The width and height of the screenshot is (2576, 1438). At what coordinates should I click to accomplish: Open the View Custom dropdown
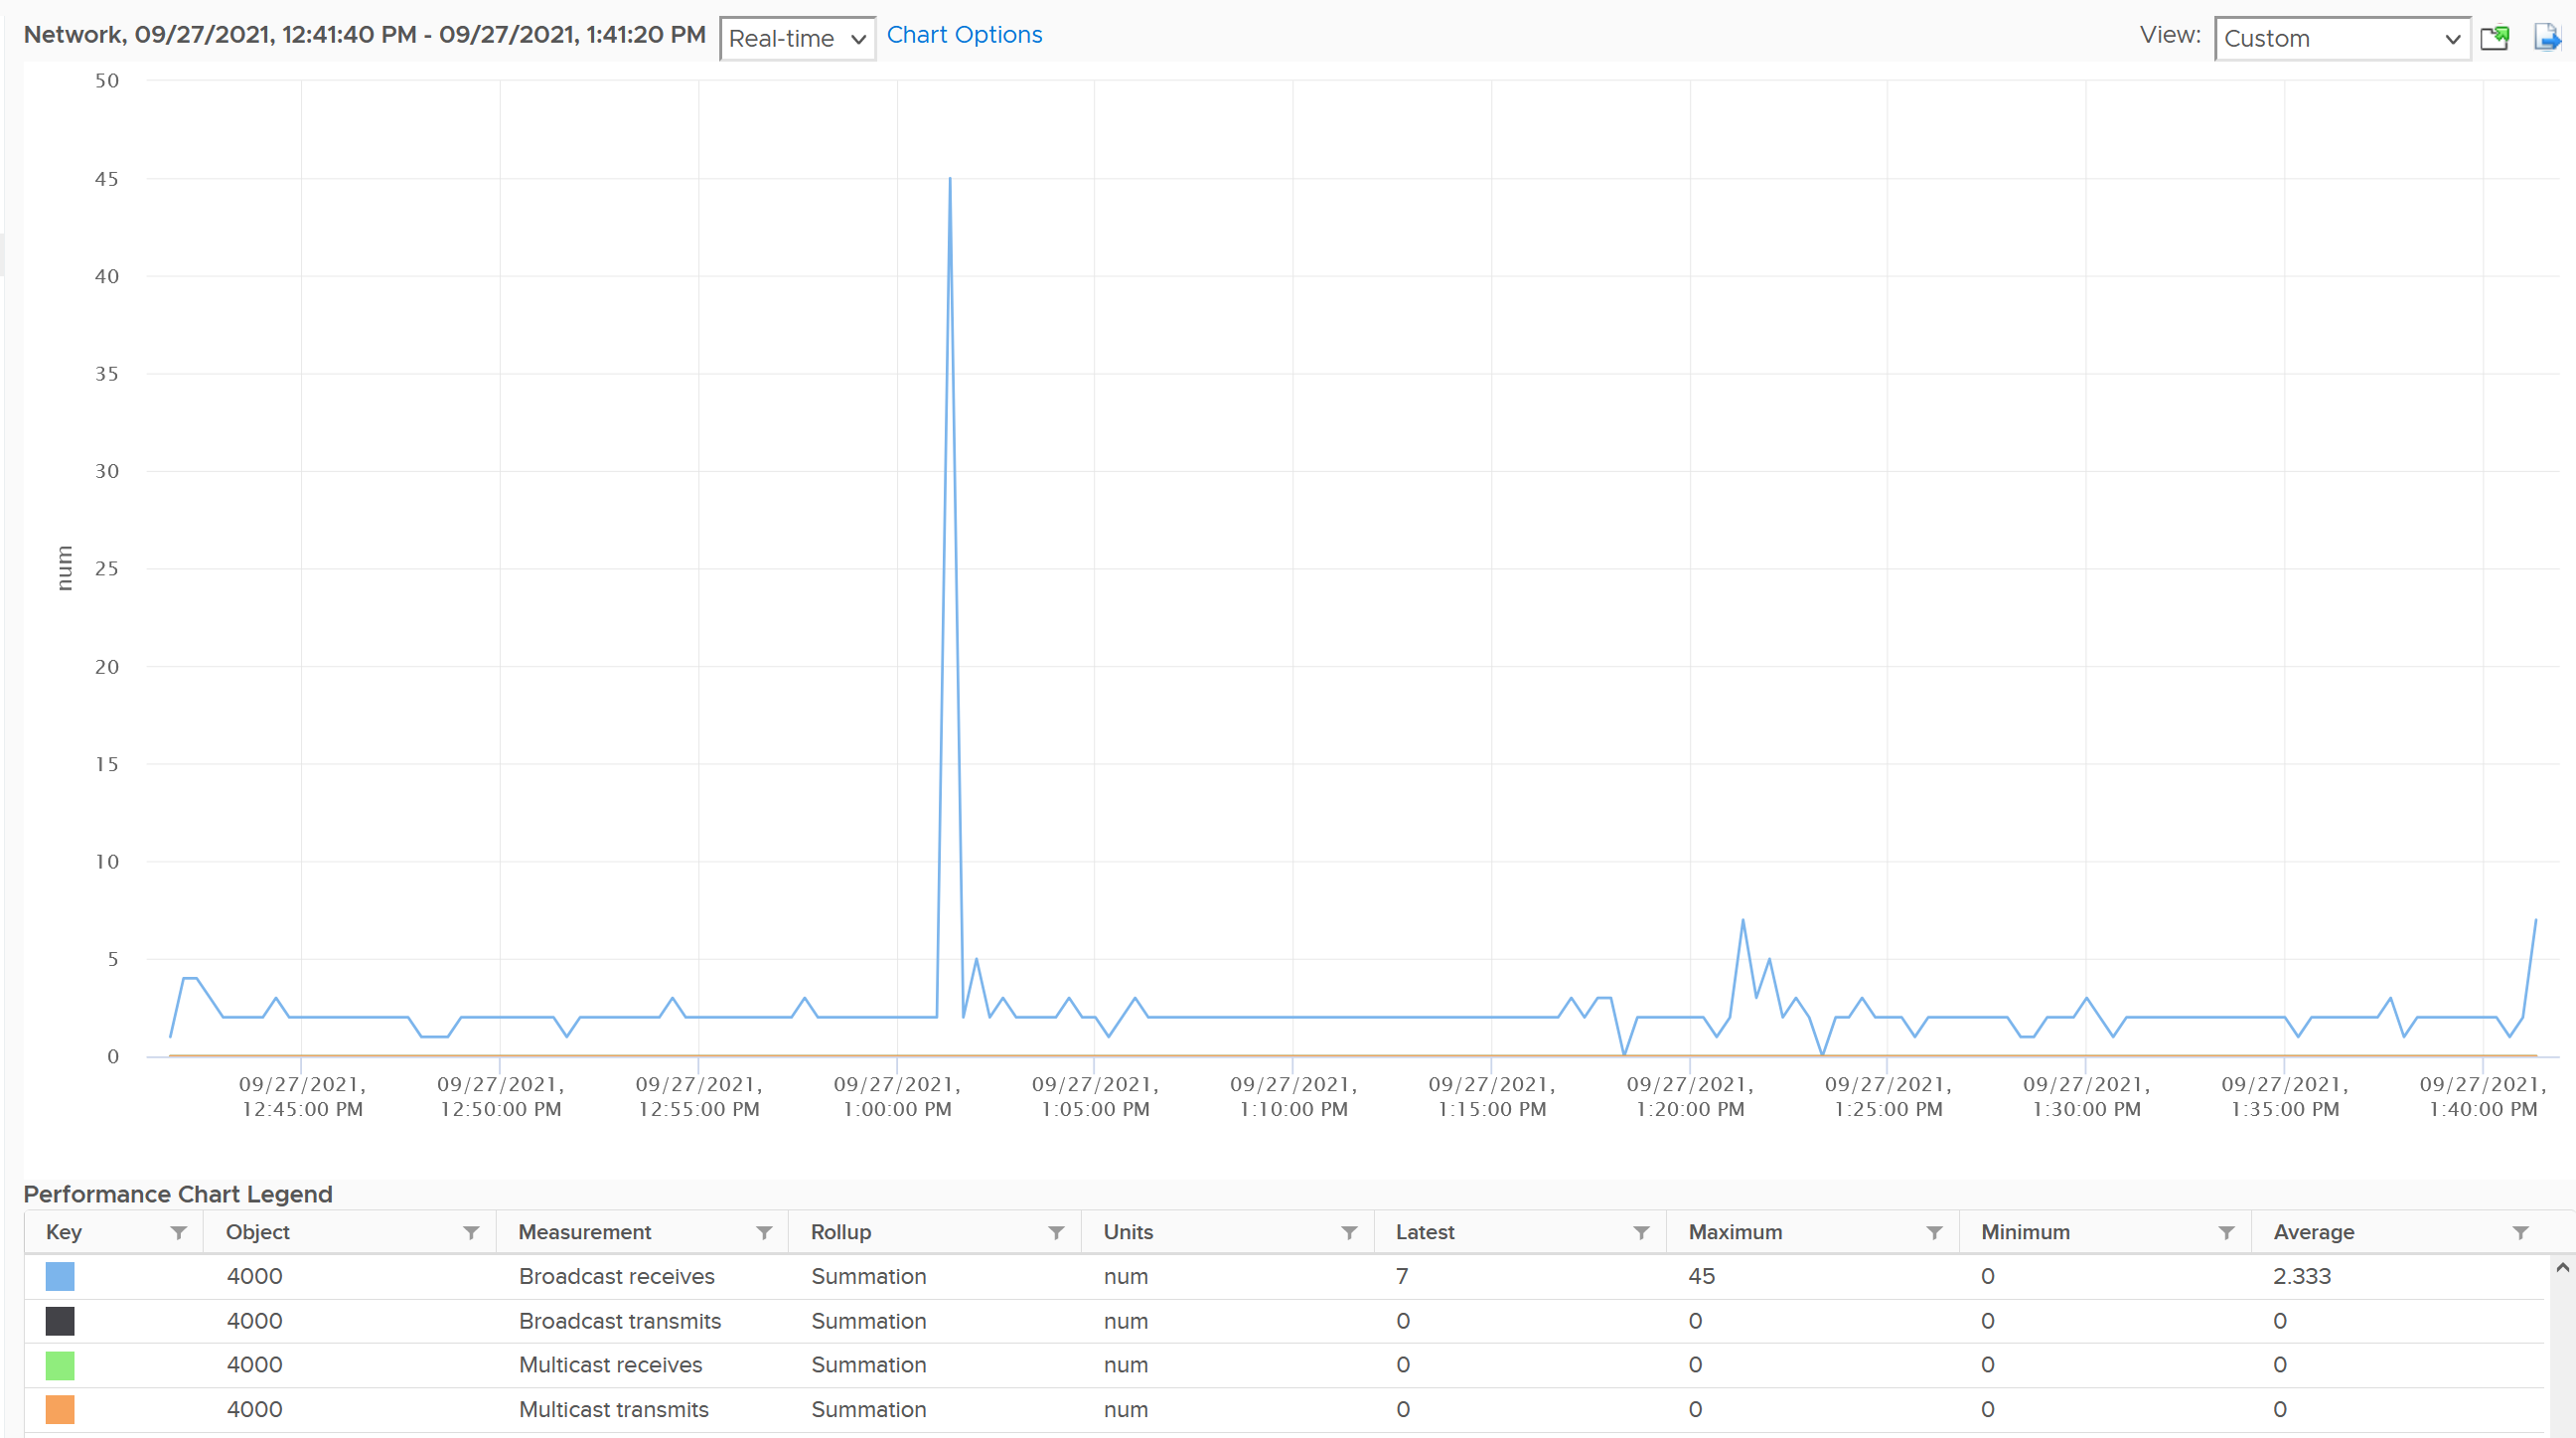[x=2342, y=38]
